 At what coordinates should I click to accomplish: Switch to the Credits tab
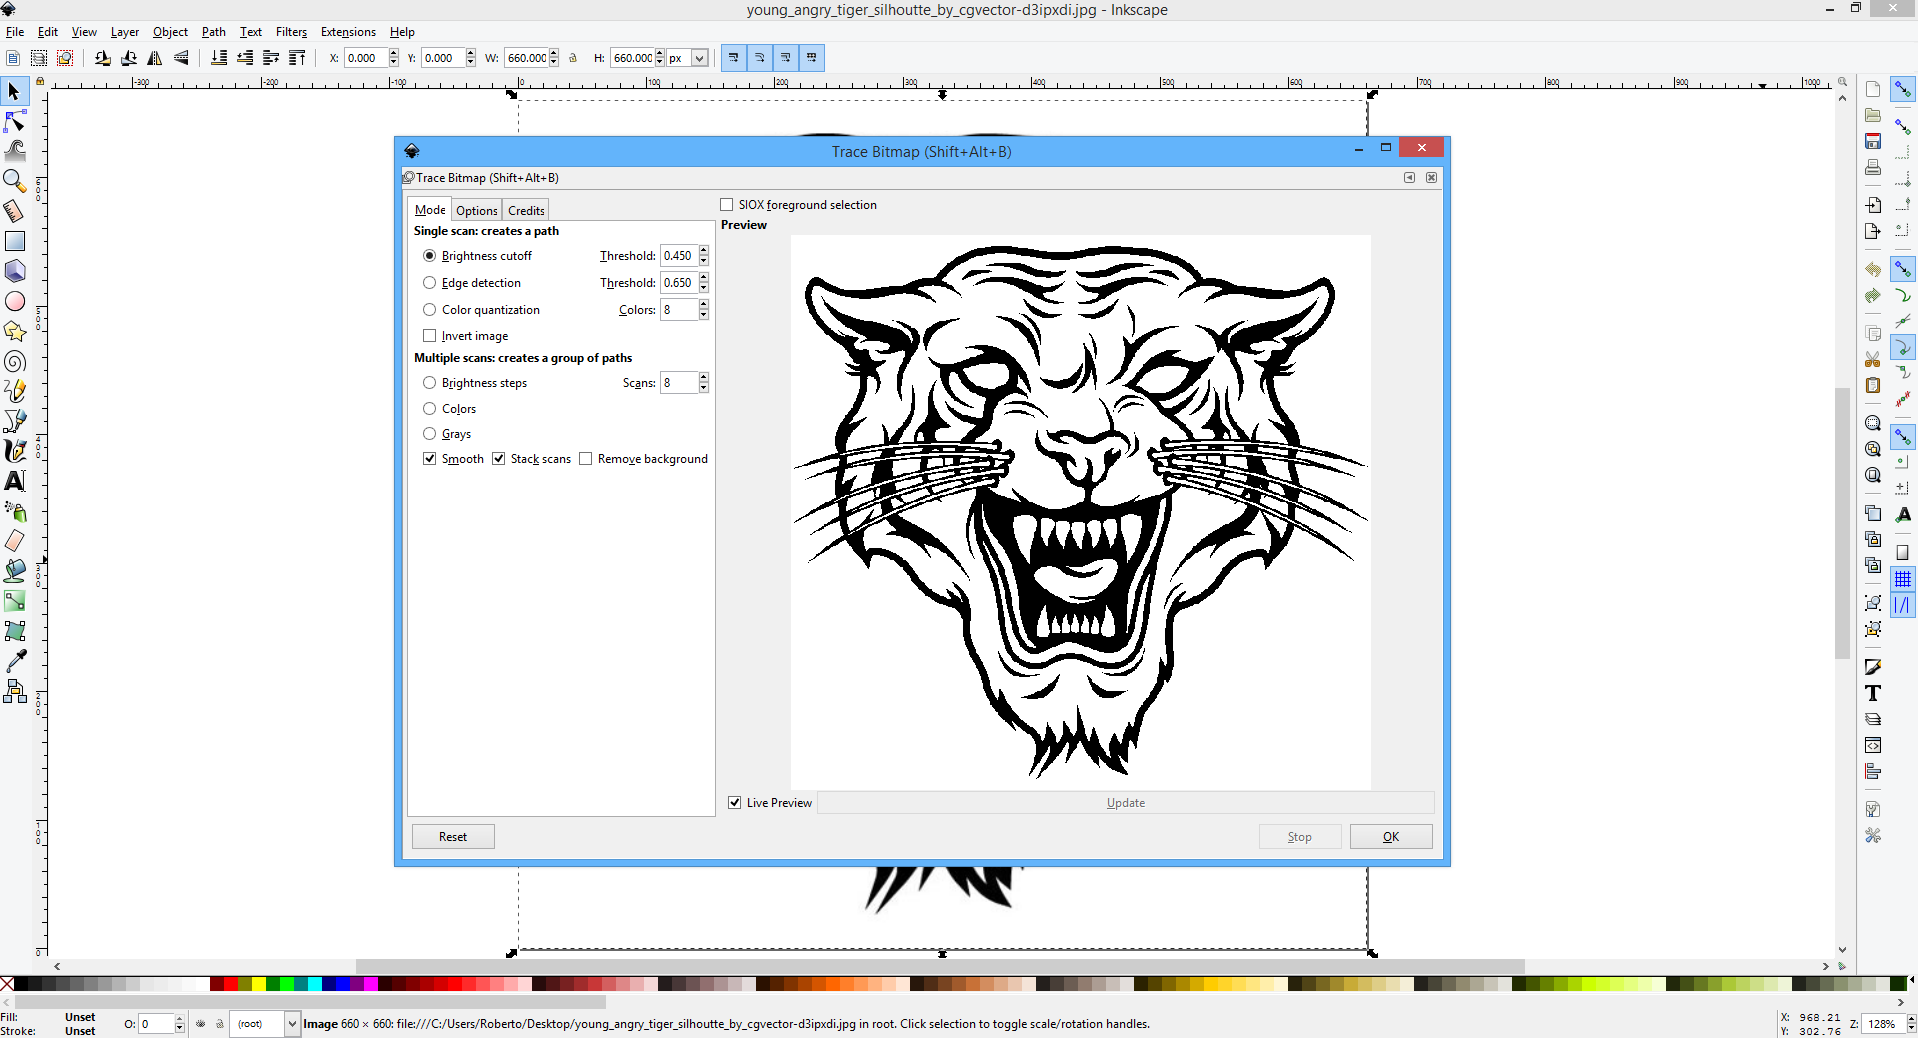[526, 211]
